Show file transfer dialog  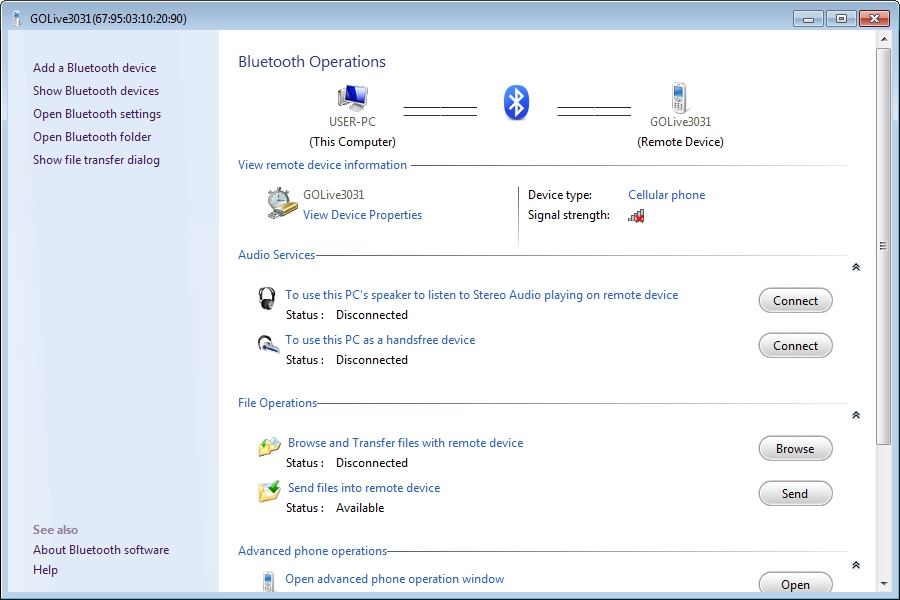click(x=96, y=160)
